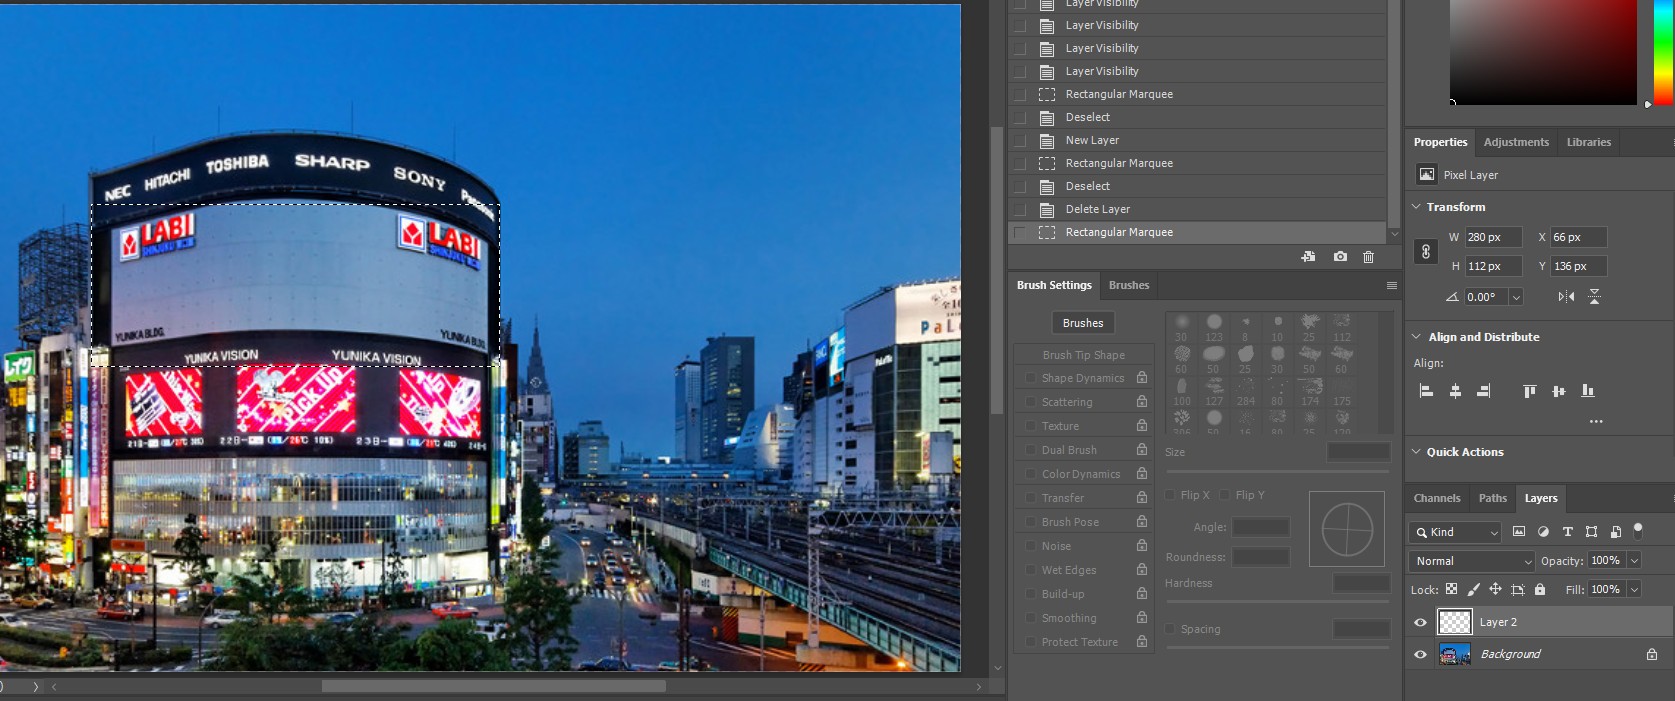Open Brush Tip Shape settings
Image resolution: width=1675 pixels, height=701 pixels.
click(x=1084, y=355)
